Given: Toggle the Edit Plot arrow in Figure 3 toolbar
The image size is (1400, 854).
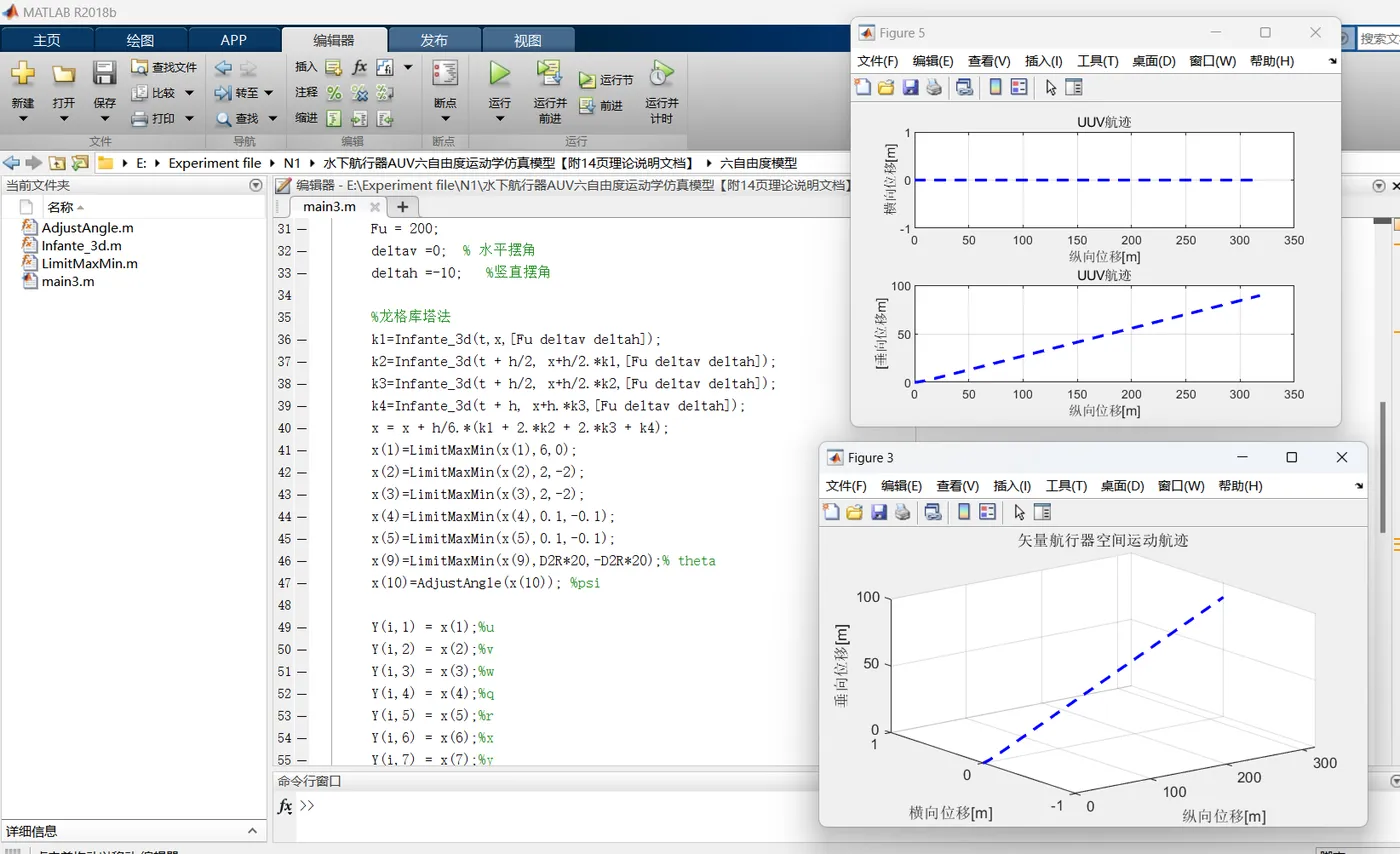Looking at the screenshot, I should tap(1019, 512).
